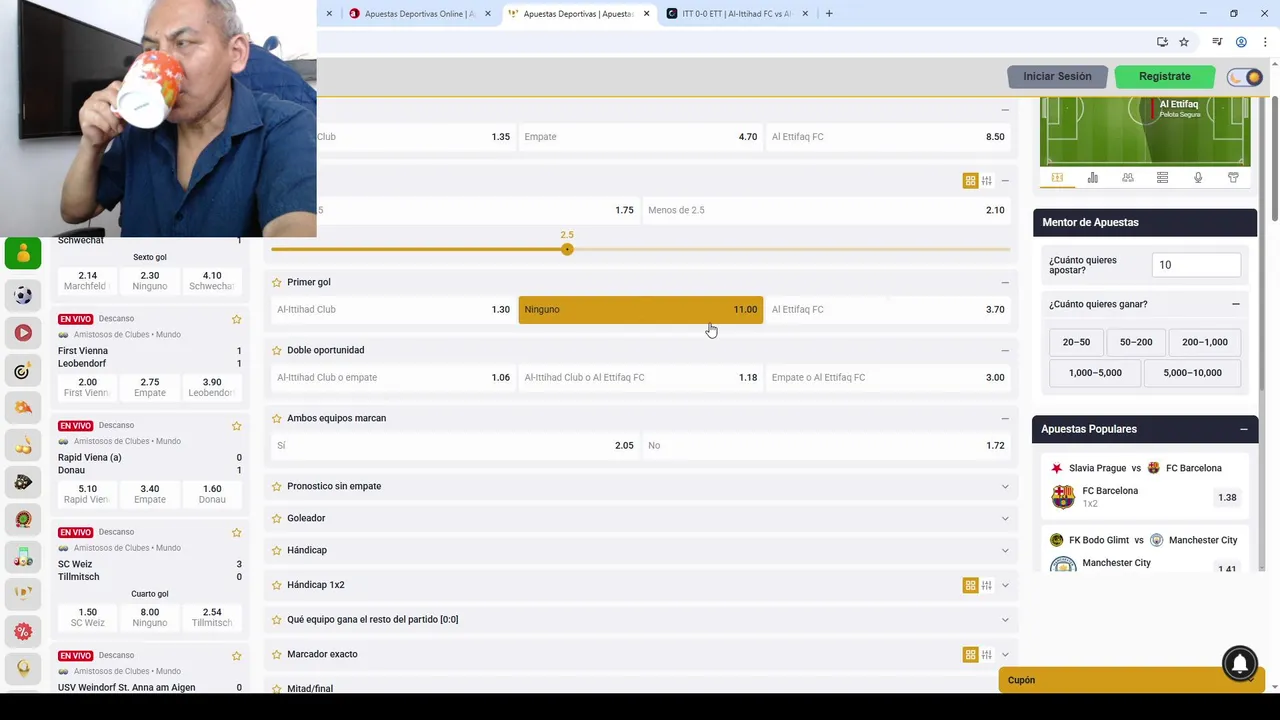
Task: Open the browser profile avatar icon
Action: pos(1241,42)
